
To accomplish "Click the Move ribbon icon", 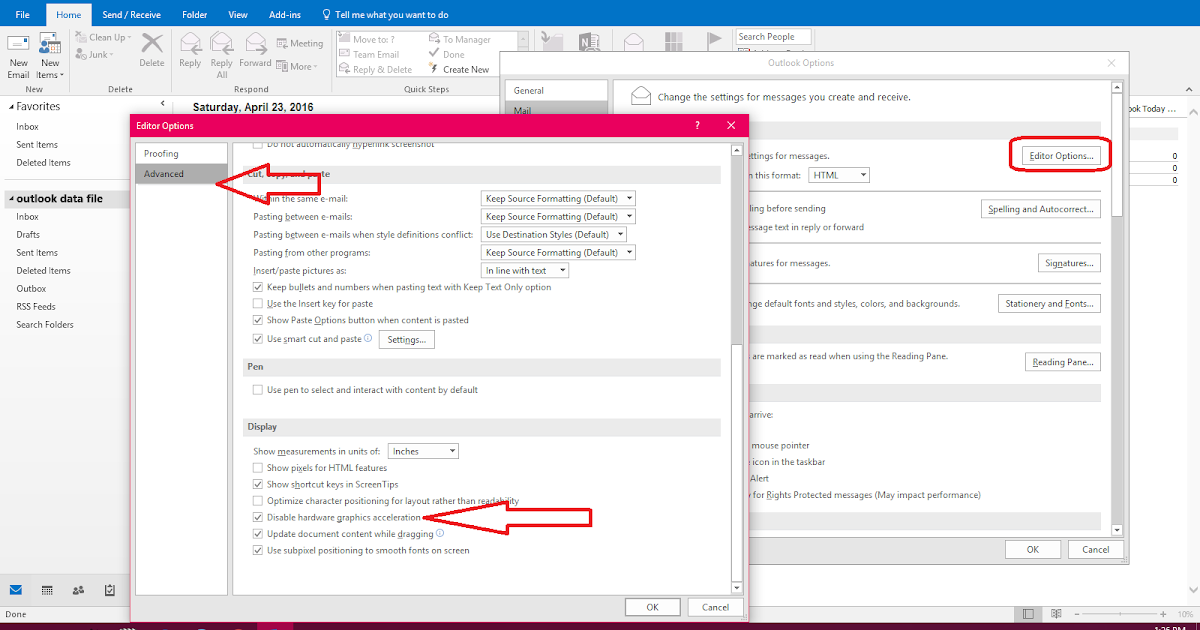I will tap(551, 42).
